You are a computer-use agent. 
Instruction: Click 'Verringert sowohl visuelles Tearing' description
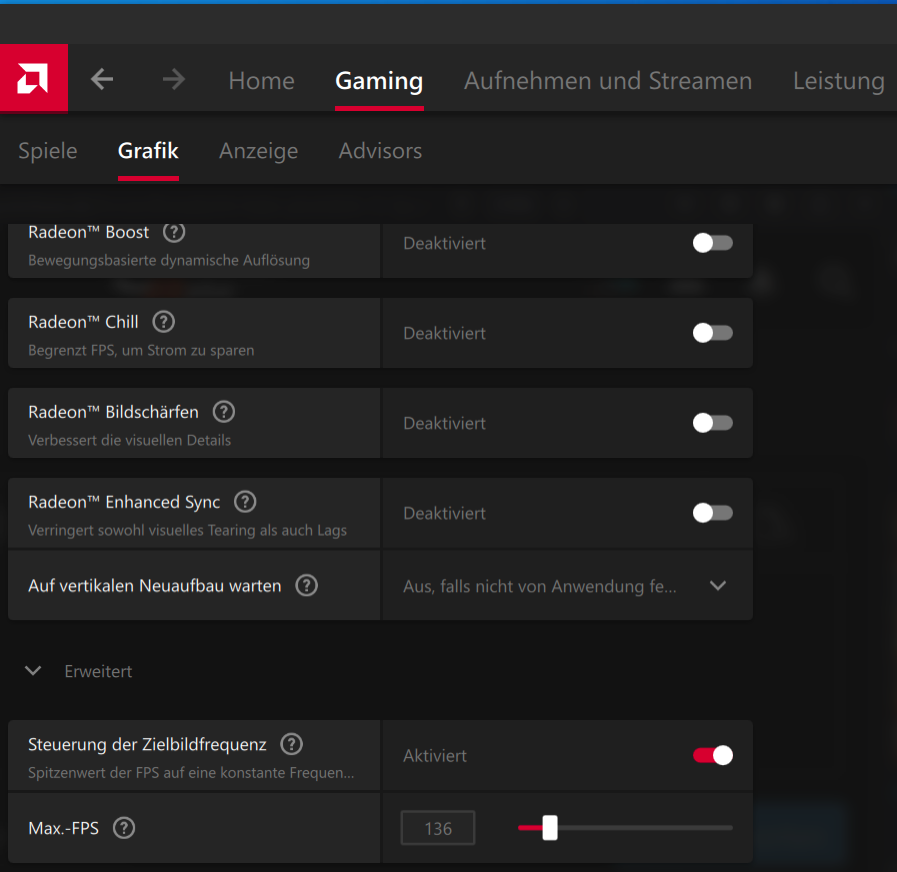pos(187,530)
